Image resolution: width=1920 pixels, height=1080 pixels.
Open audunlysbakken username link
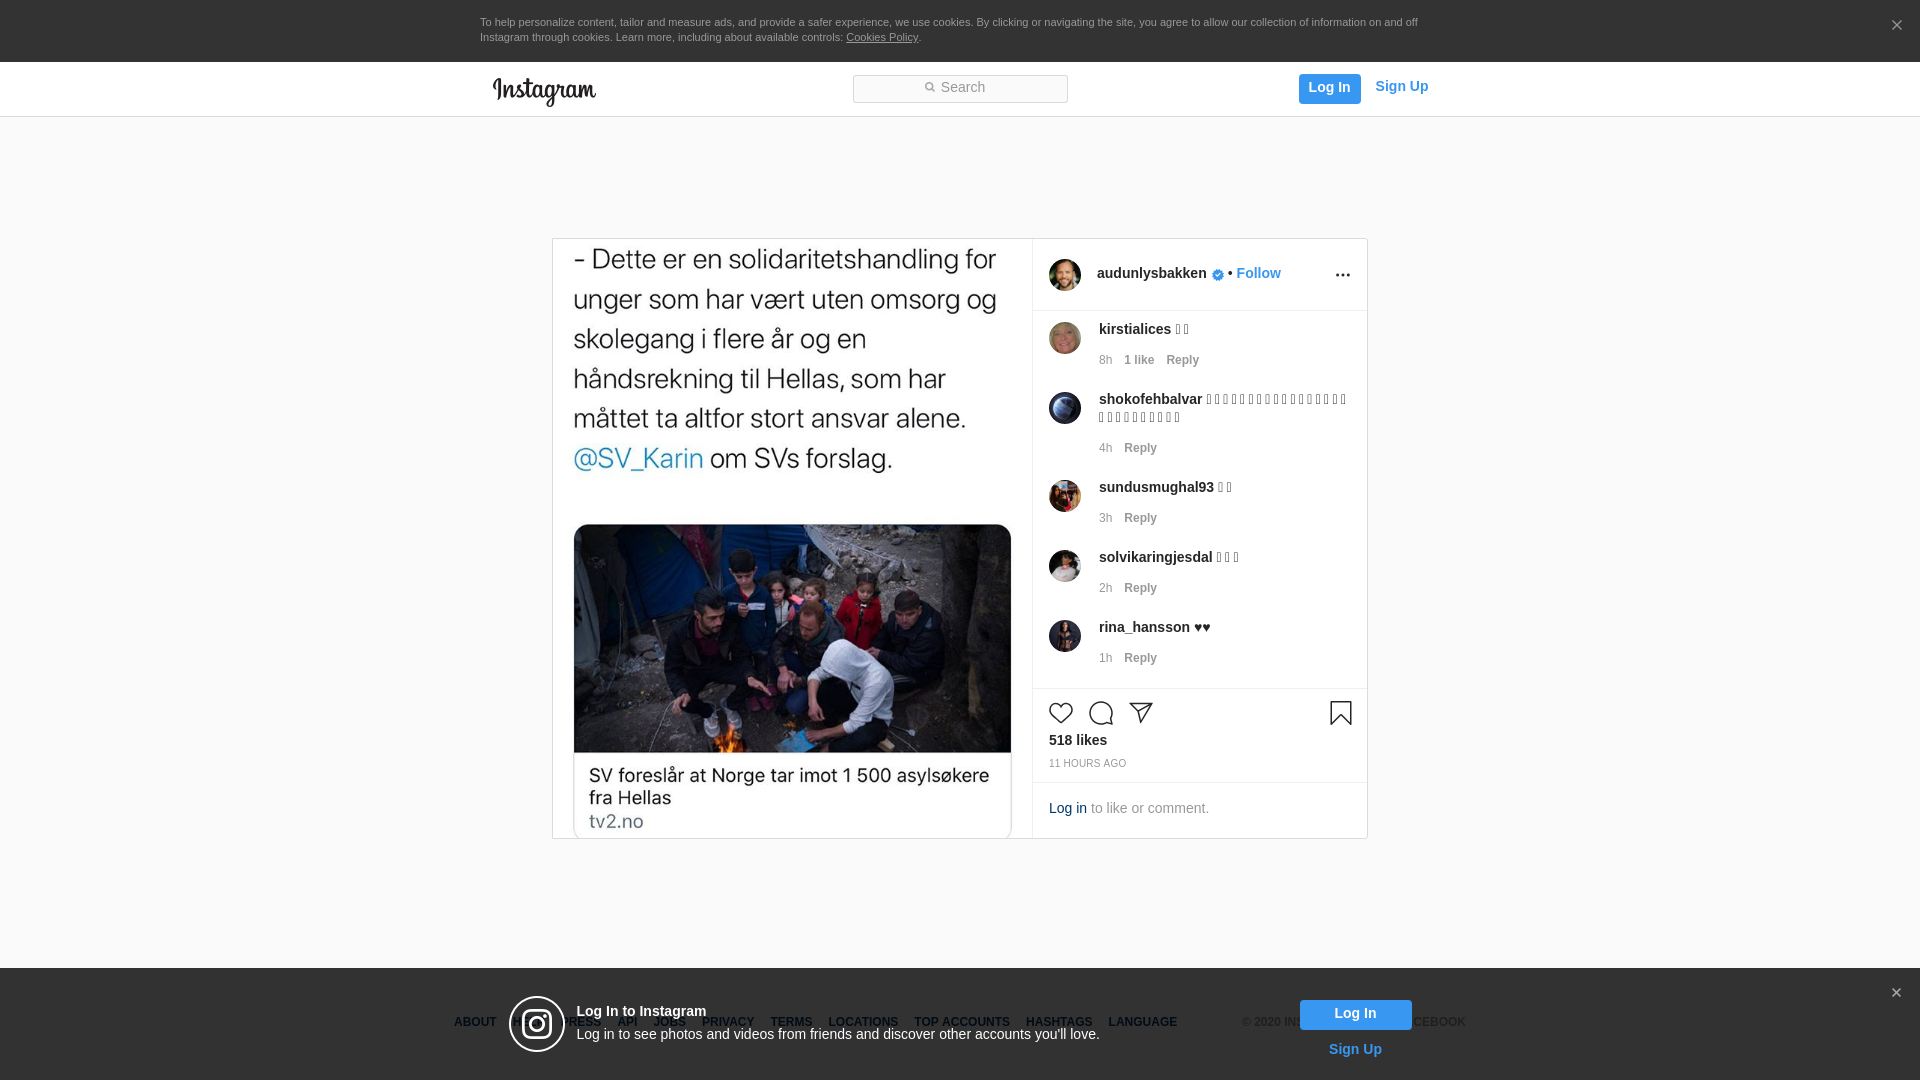[x=1152, y=273]
